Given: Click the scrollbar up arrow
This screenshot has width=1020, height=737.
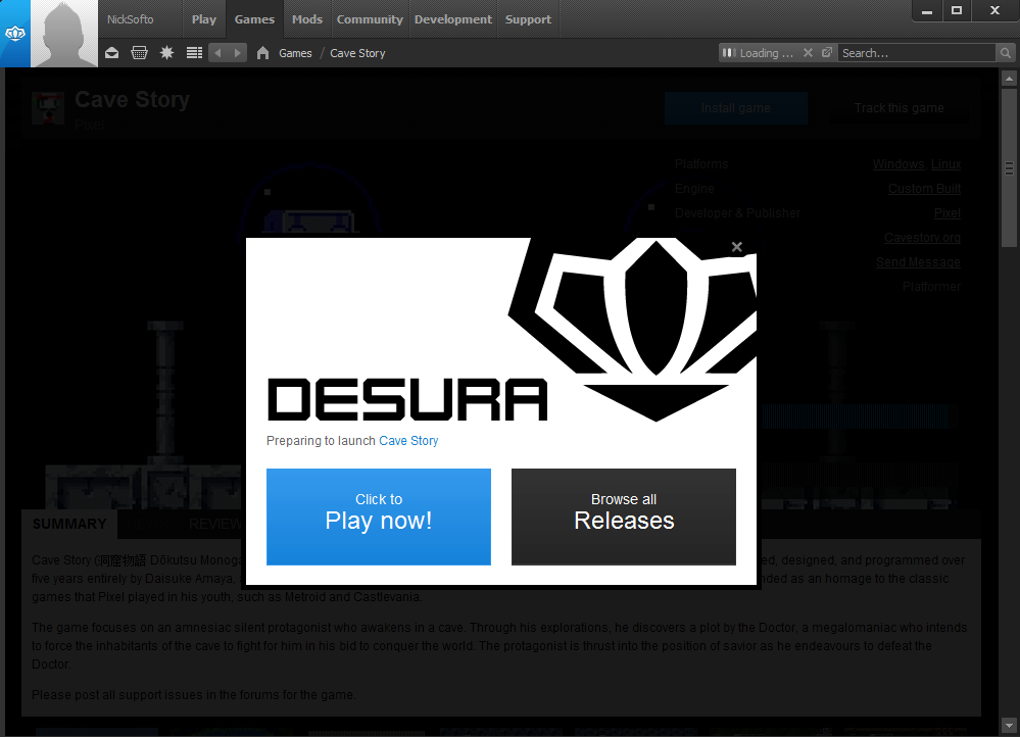Looking at the screenshot, I should pos(1009,79).
